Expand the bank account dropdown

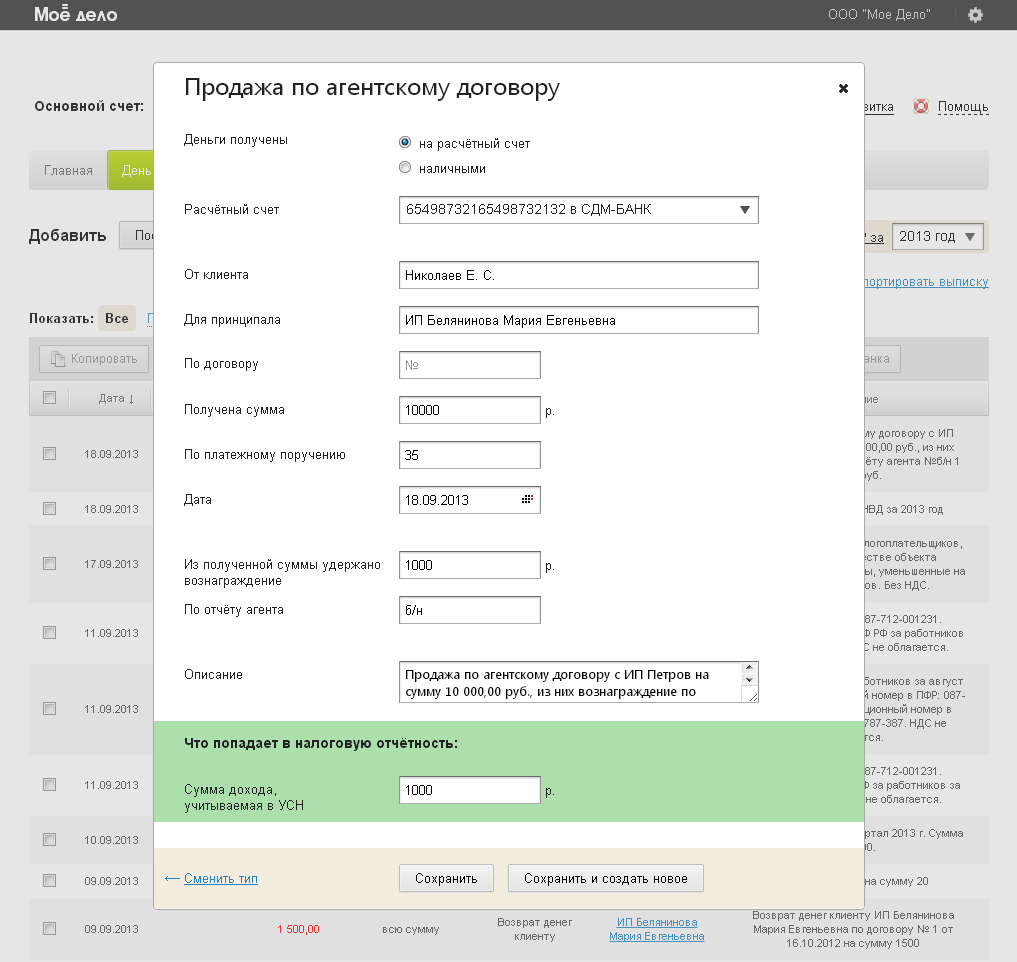click(744, 210)
